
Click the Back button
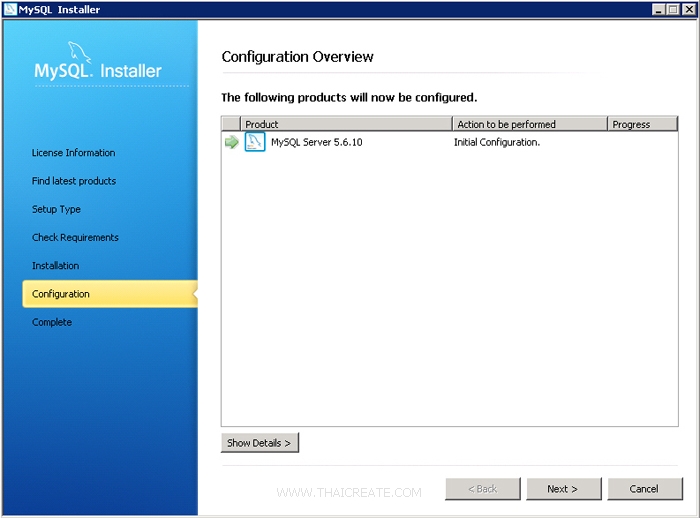click(483, 489)
